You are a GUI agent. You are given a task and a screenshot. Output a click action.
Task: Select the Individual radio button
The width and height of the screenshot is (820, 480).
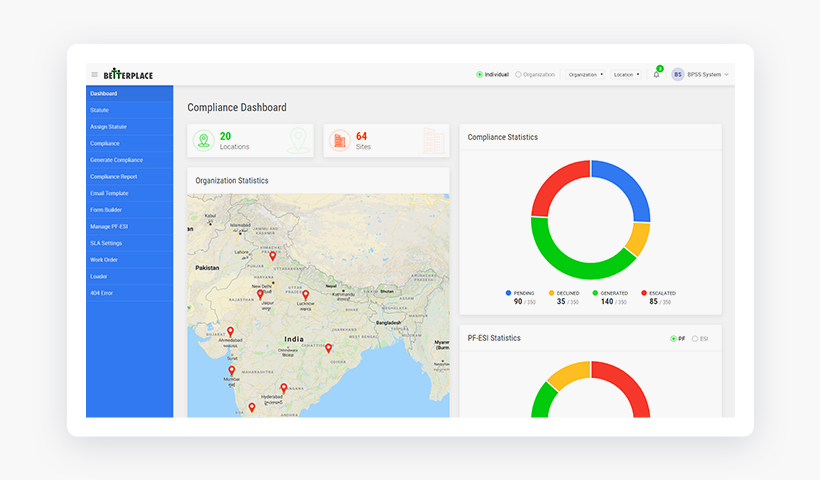point(479,75)
